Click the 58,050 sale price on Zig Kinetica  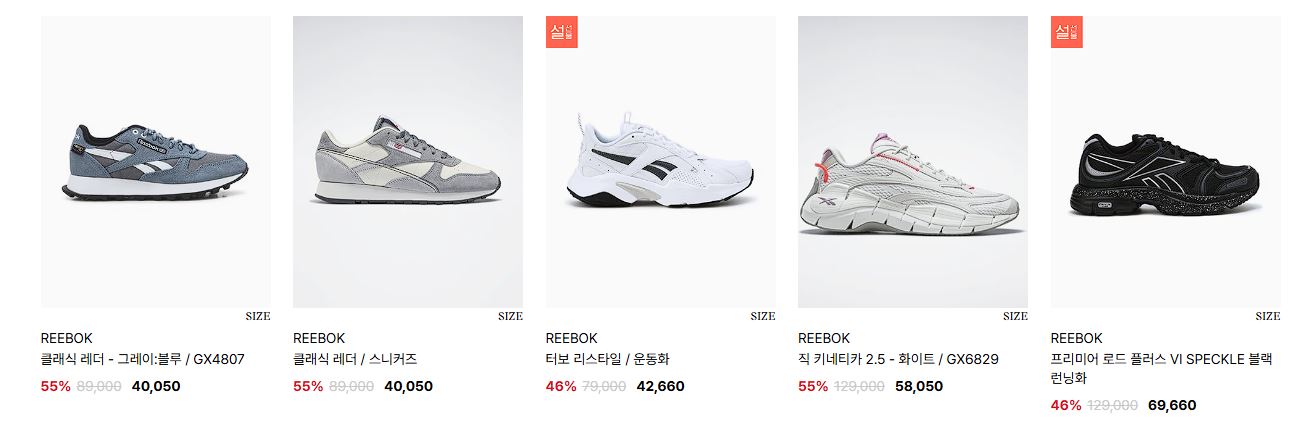pyautogui.click(x=919, y=386)
